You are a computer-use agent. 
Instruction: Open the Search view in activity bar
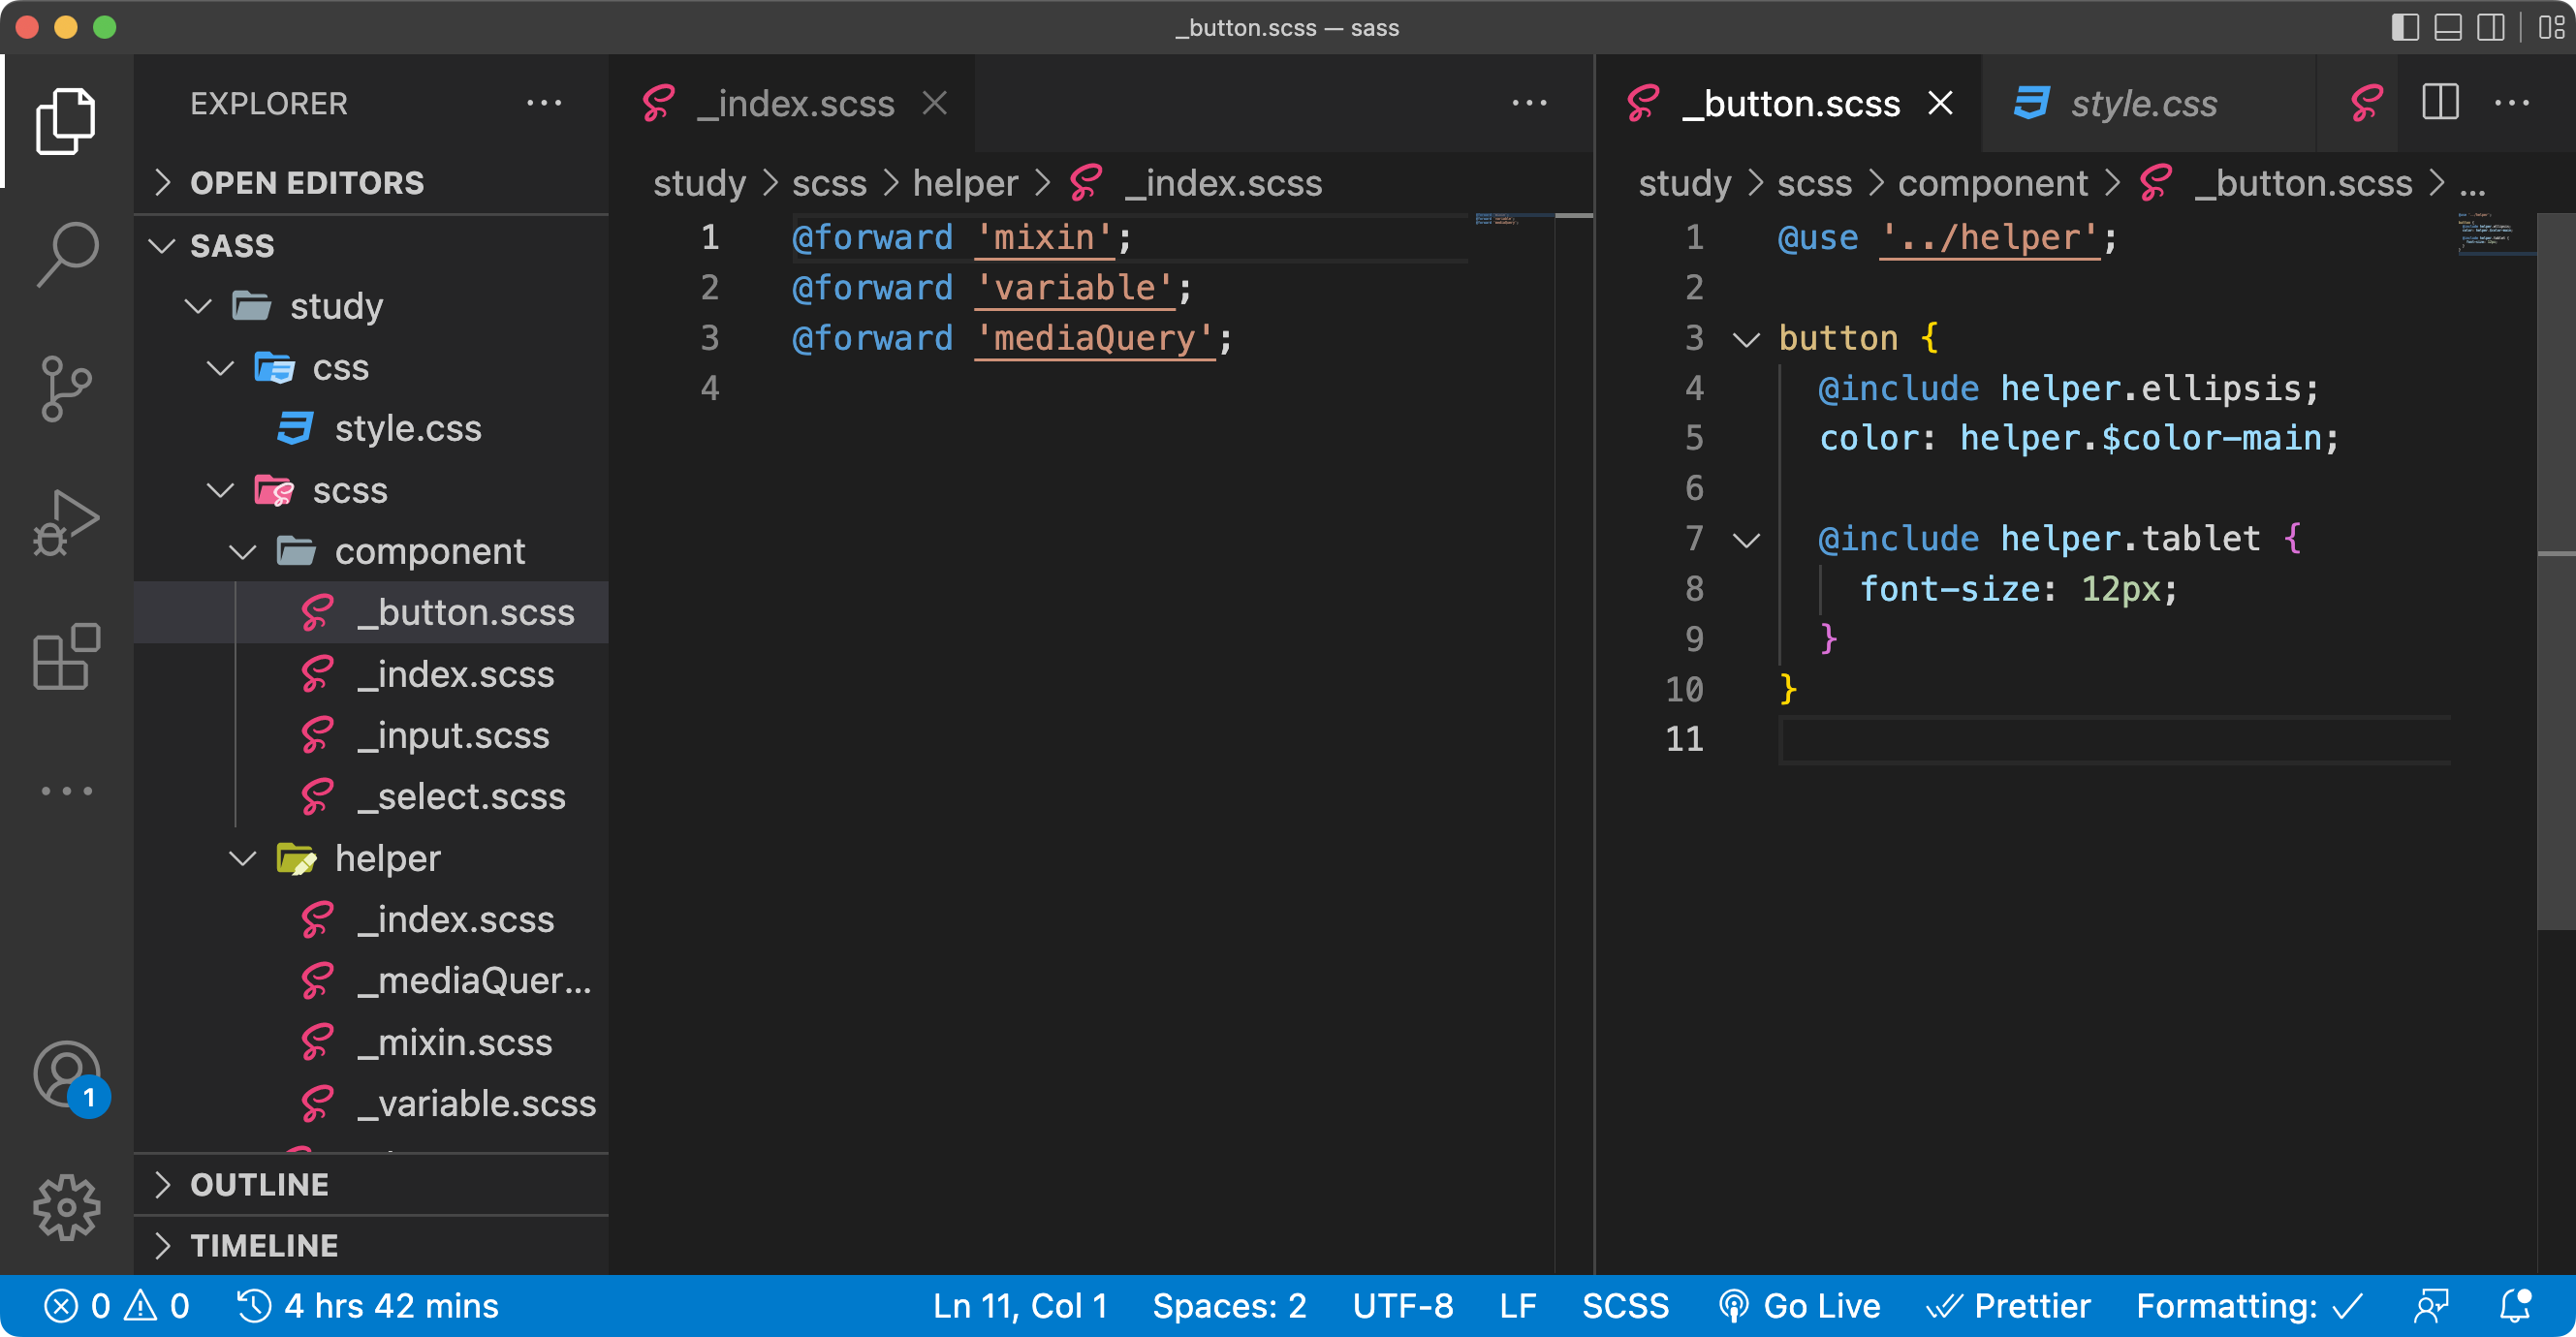pyautogui.click(x=66, y=252)
